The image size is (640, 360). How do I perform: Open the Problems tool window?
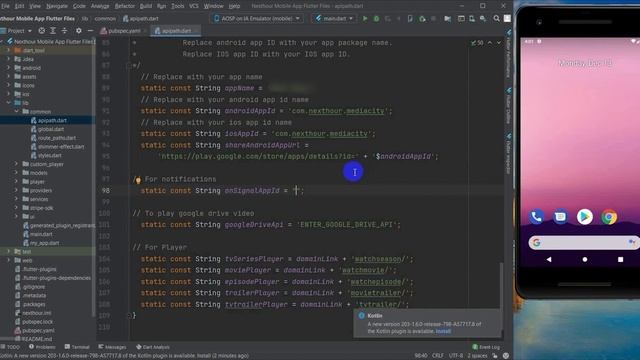tap(42, 347)
